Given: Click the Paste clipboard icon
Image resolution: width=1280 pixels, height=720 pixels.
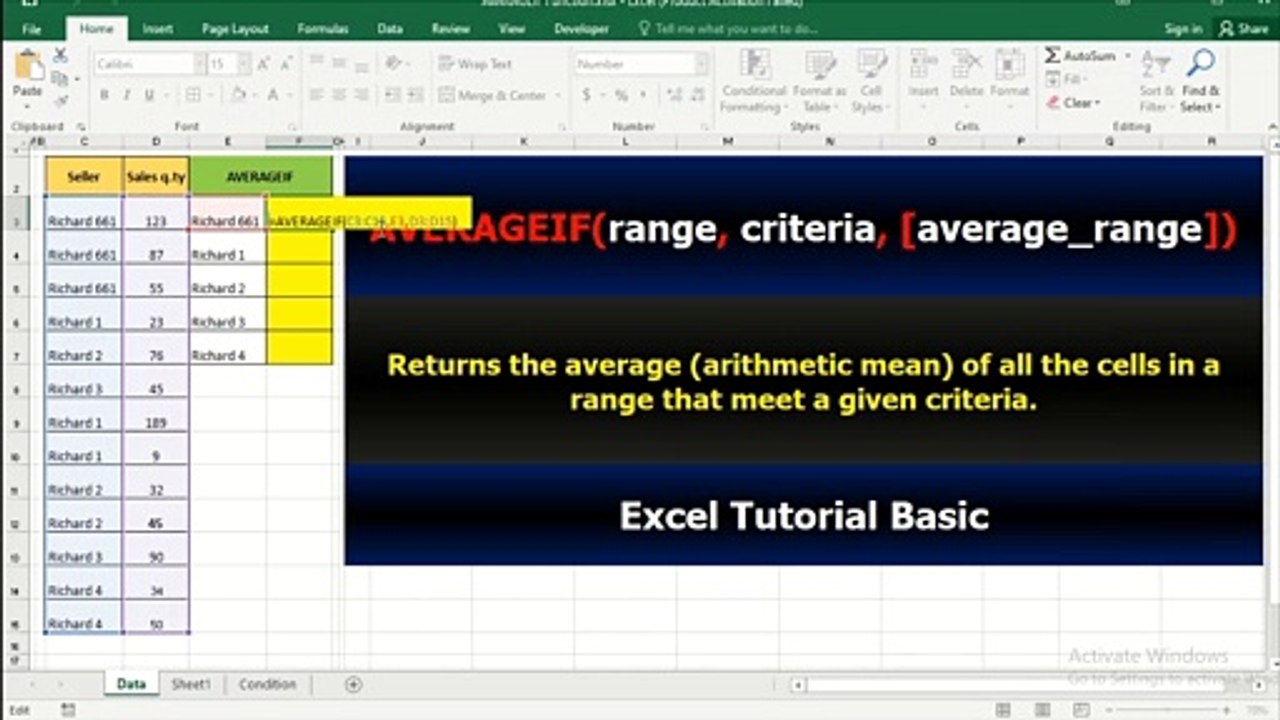Looking at the screenshot, I should (28, 66).
